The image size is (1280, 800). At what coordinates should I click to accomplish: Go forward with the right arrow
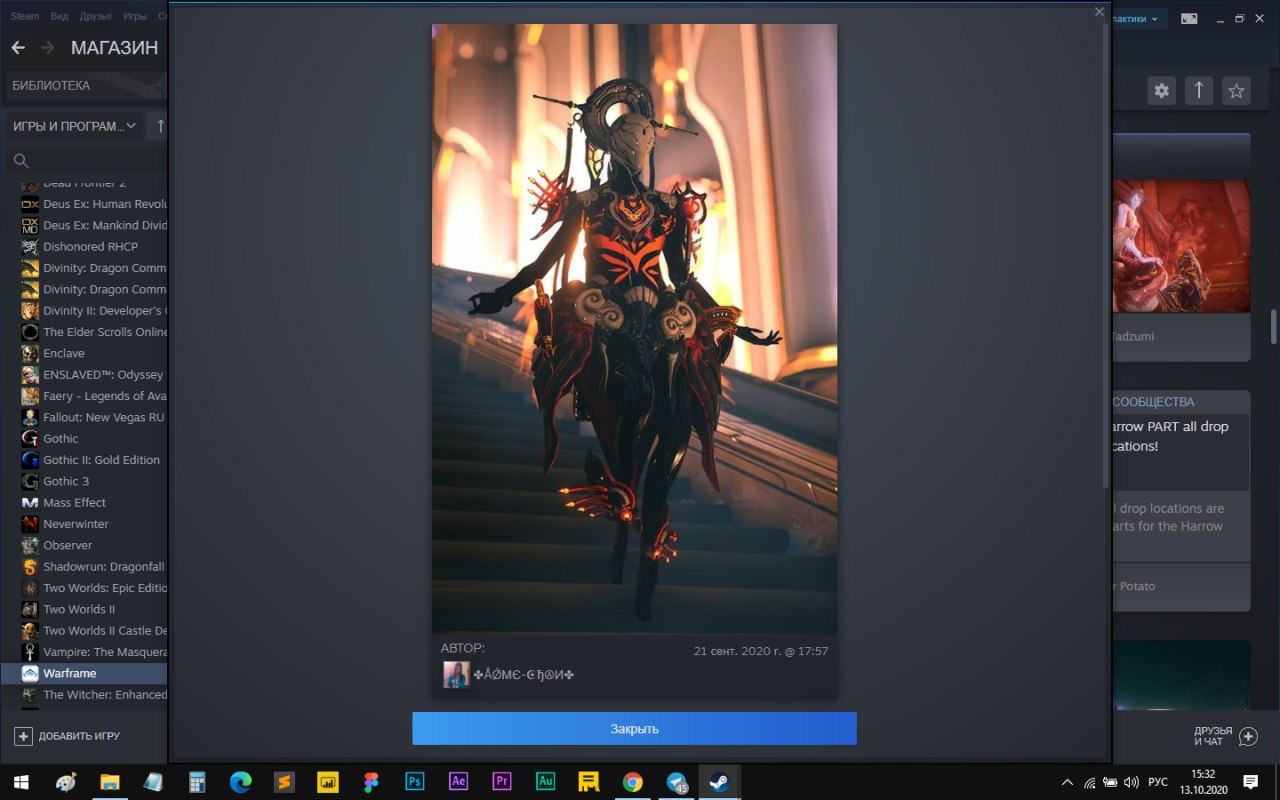(48, 48)
